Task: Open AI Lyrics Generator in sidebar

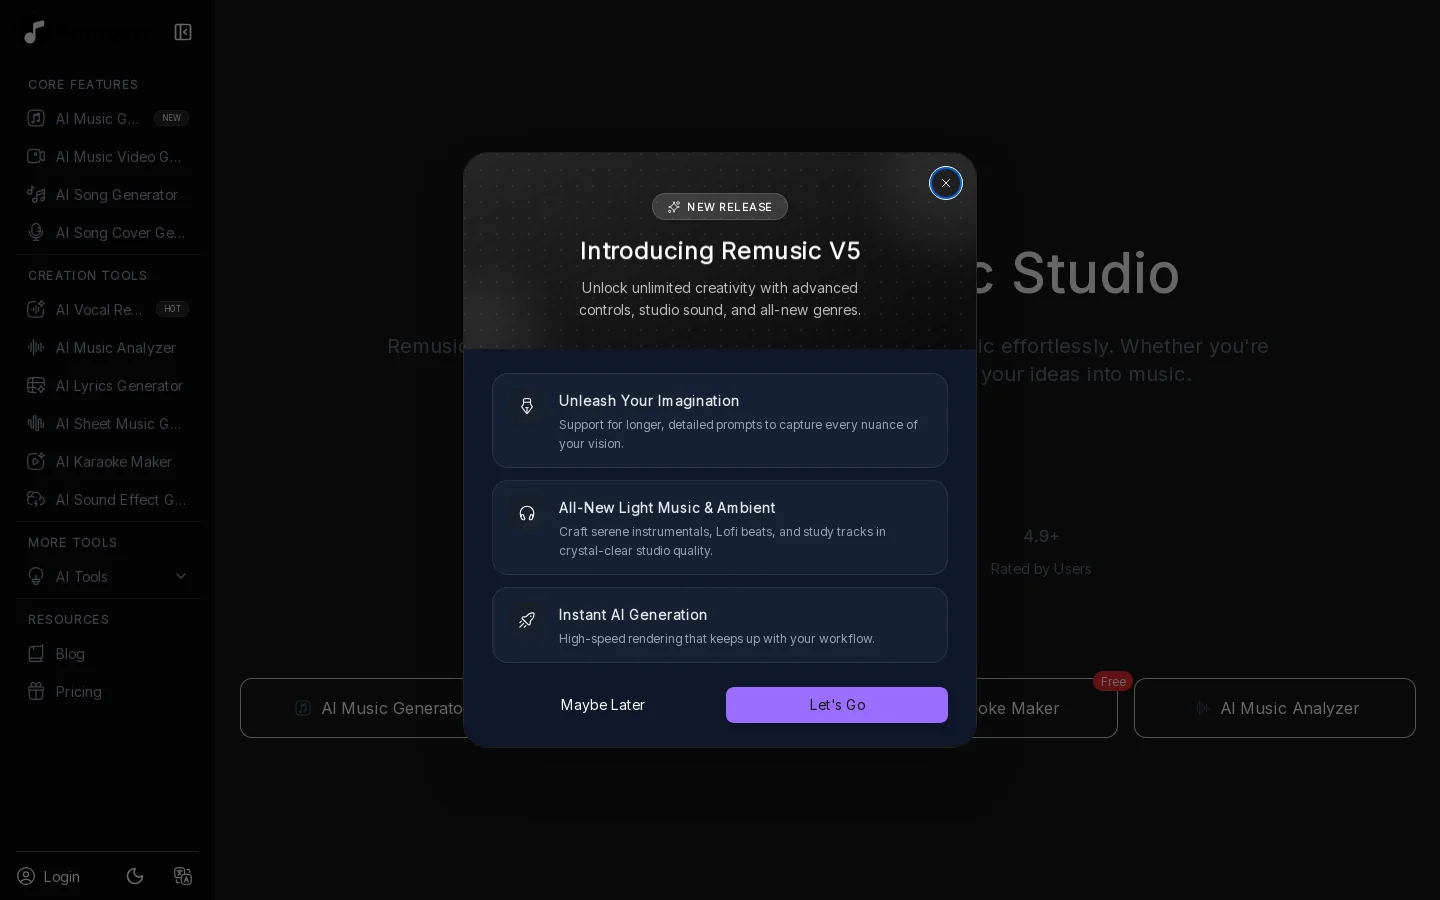Action: point(107,385)
